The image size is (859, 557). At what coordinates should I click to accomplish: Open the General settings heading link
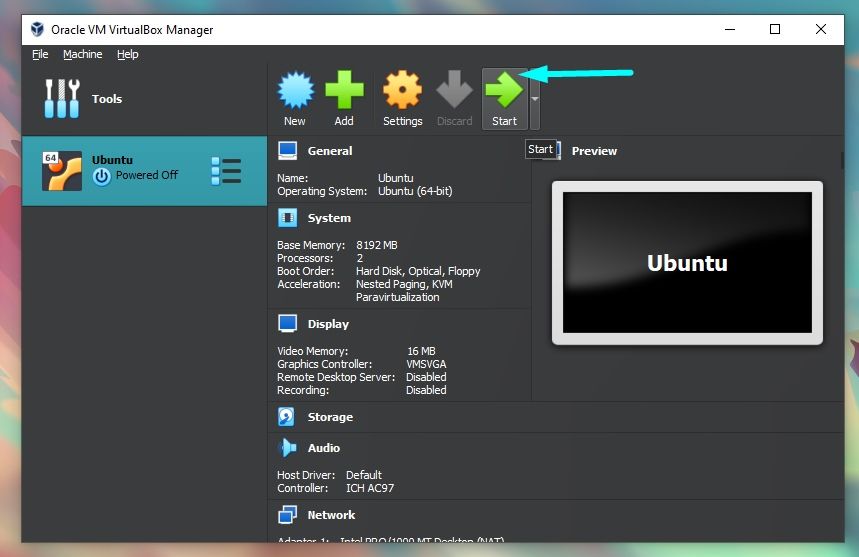click(x=330, y=151)
